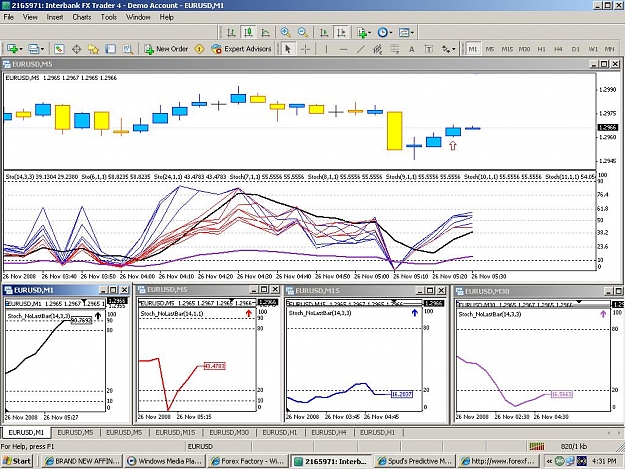Screen dimensions: 625x469
Task: Expand the Arrows dropdown arrow
Action: (454, 49)
